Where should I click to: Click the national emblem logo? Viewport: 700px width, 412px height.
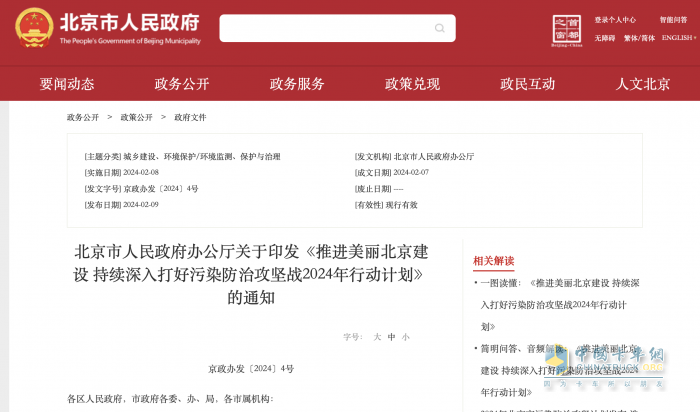(34, 28)
